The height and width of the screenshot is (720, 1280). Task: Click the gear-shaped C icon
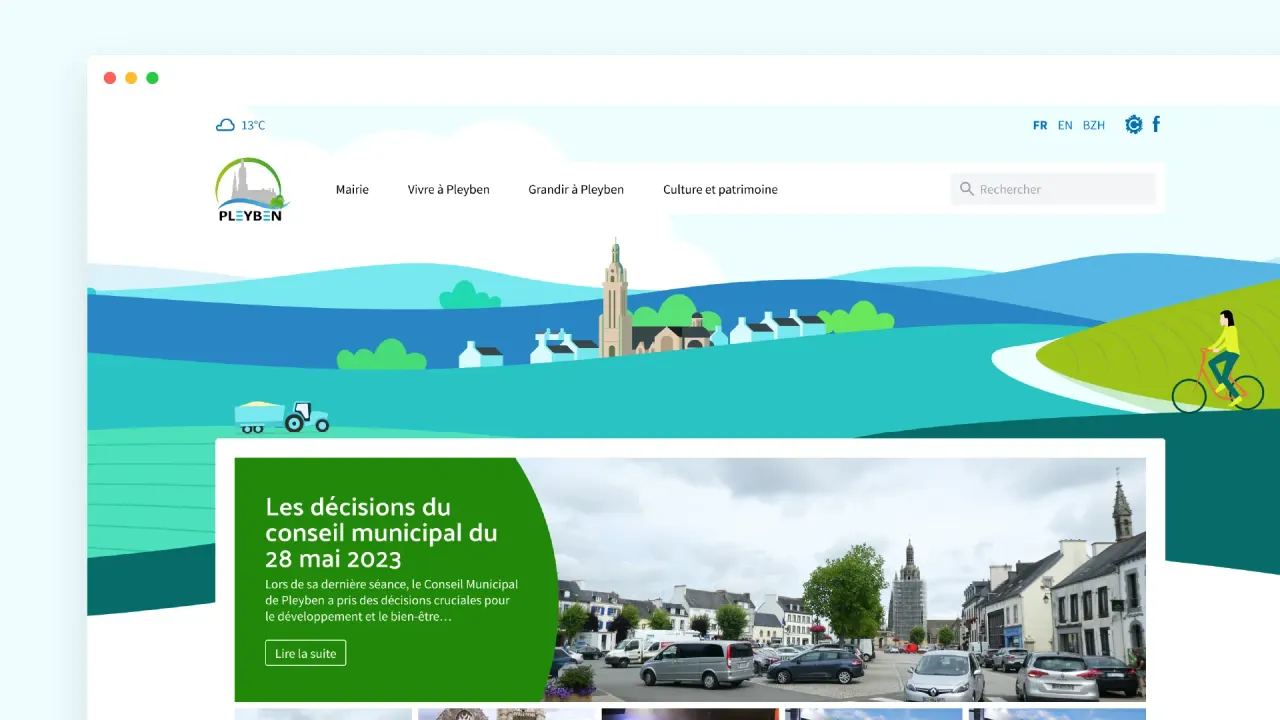click(x=1133, y=125)
